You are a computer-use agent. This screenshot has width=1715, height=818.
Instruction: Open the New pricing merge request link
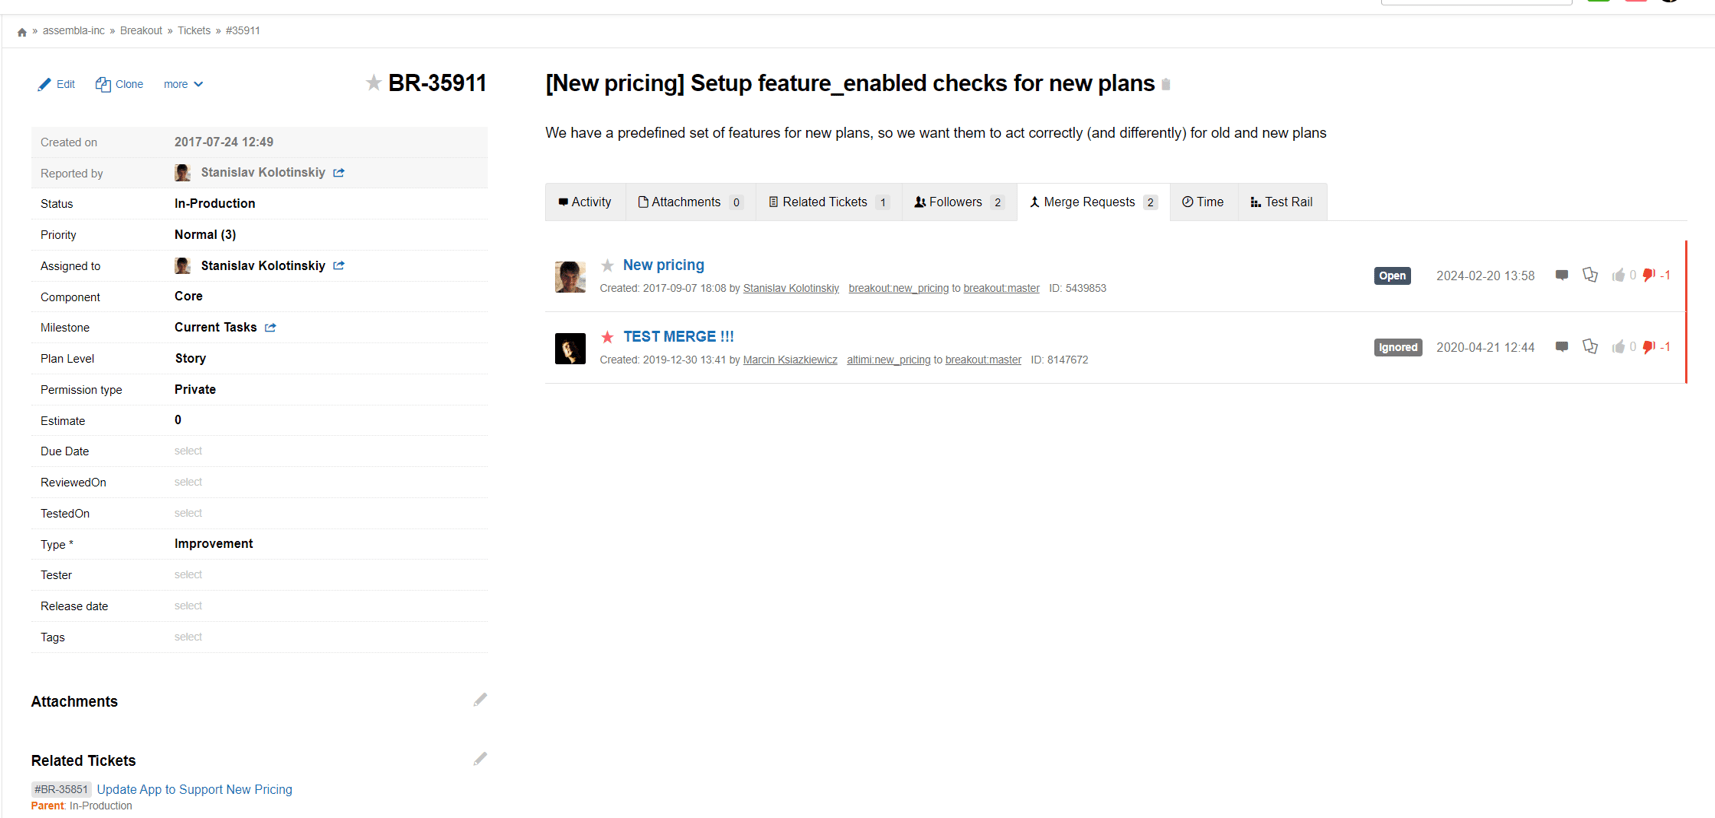[x=663, y=265]
